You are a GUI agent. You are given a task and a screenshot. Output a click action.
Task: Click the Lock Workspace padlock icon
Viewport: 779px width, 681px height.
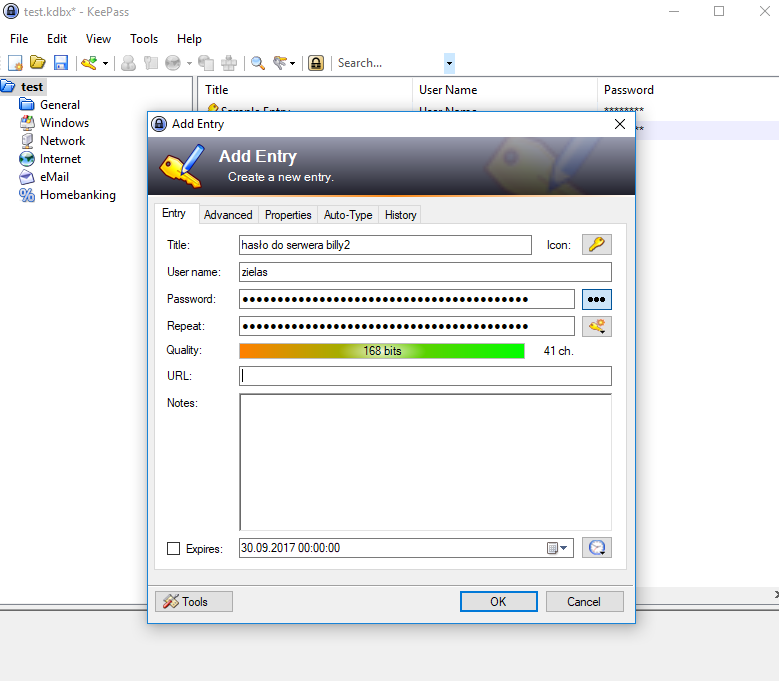click(x=316, y=63)
